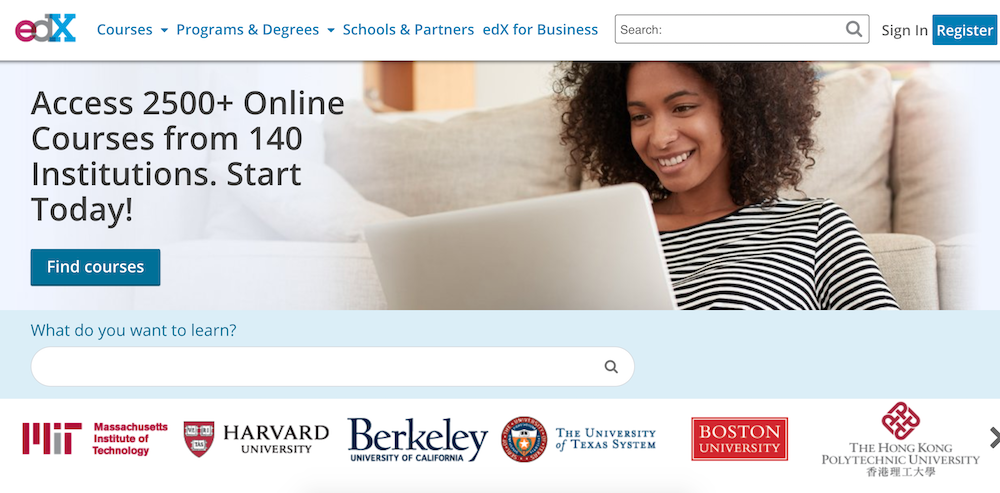Screen dimensions: 1000x493
Task: Click the Boston University logo
Action: pyautogui.click(x=740, y=439)
